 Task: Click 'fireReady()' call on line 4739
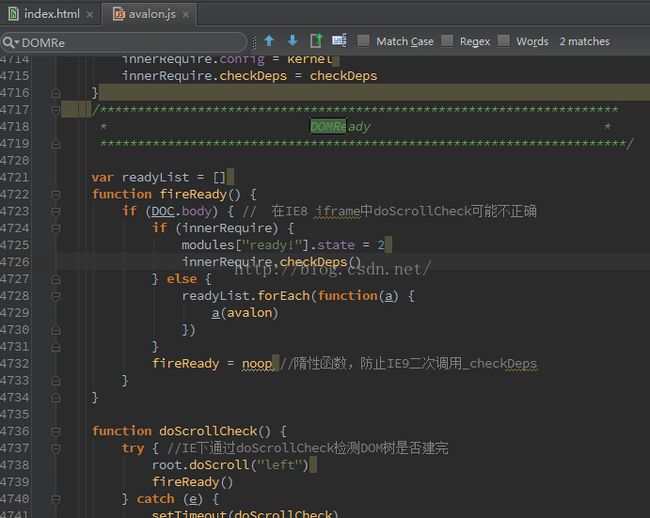[192, 482]
